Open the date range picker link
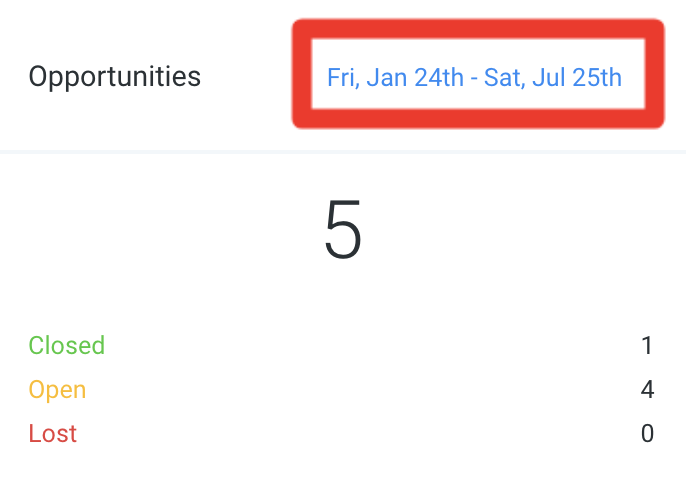The image size is (686, 488). click(x=474, y=77)
